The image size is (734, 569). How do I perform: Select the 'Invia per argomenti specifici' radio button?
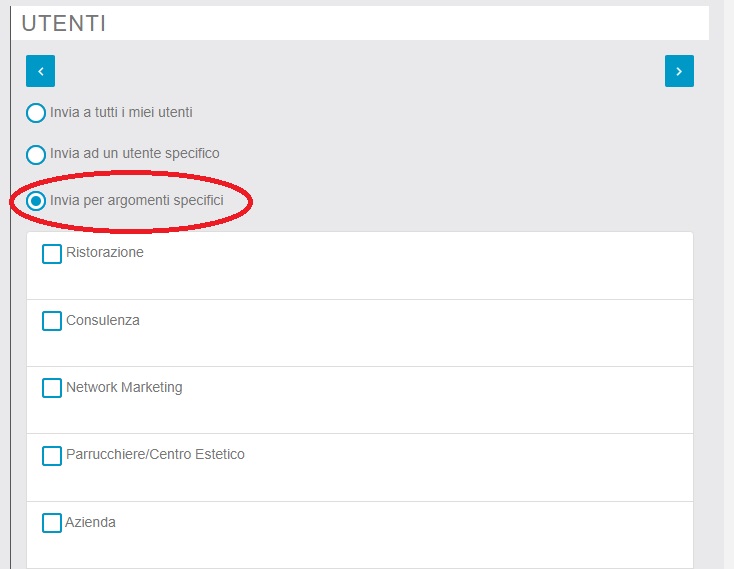pos(36,201)
